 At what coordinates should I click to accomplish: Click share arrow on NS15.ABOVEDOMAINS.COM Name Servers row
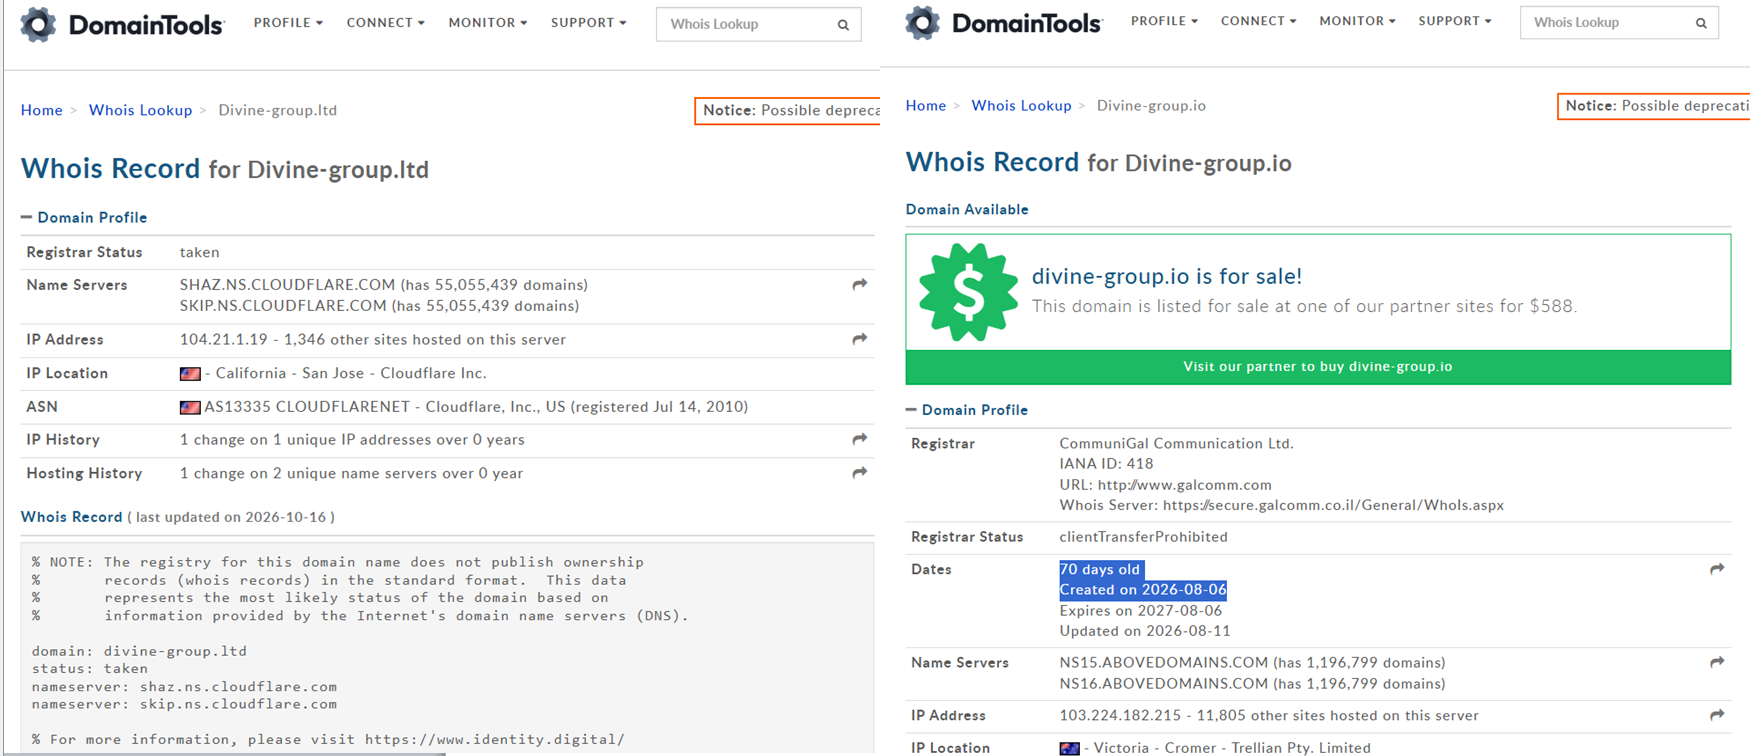(x=1717, y=662)
